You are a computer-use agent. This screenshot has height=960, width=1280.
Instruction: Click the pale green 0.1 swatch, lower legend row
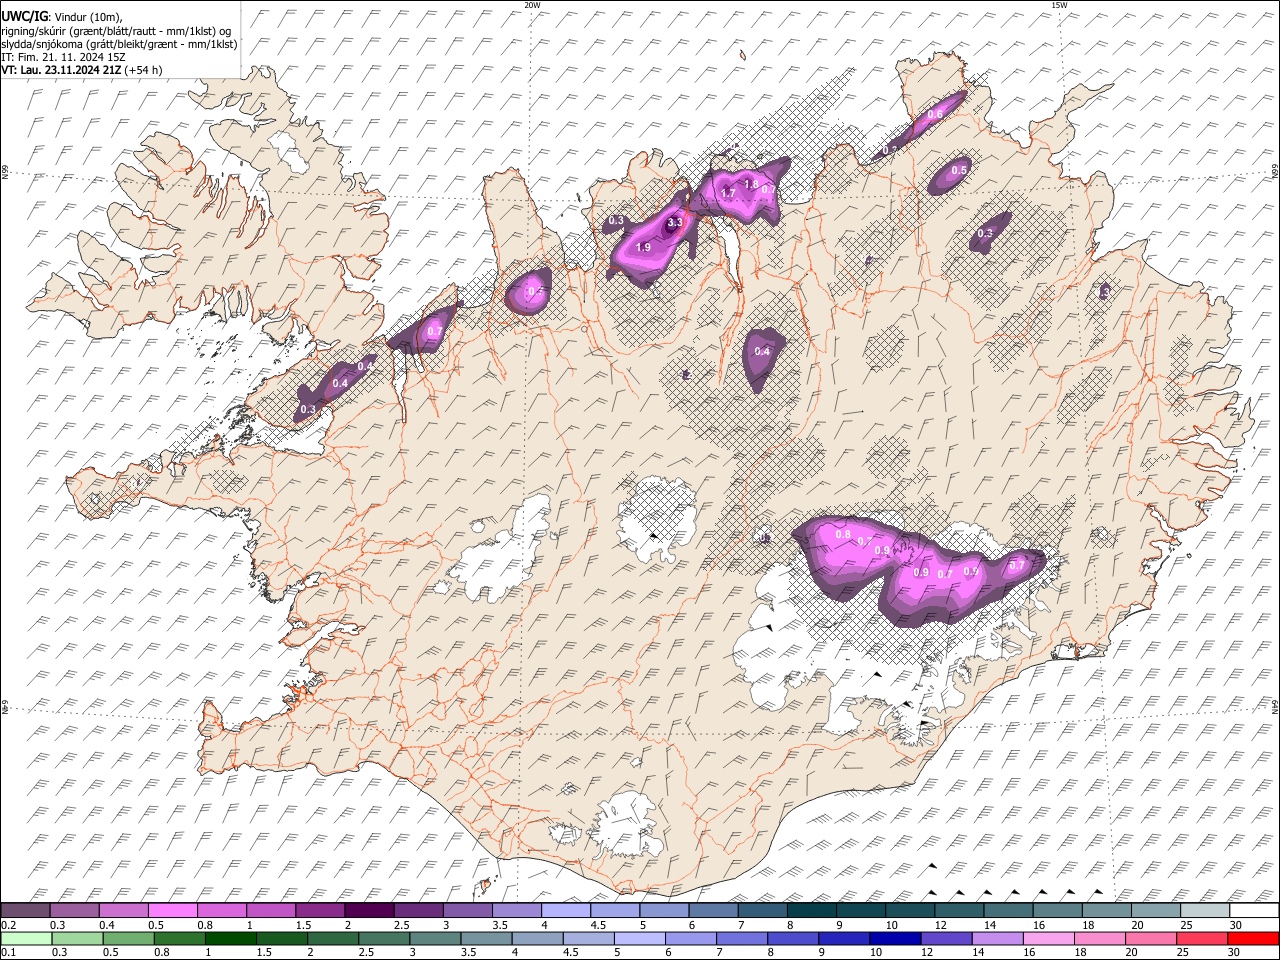pos(26,938)
